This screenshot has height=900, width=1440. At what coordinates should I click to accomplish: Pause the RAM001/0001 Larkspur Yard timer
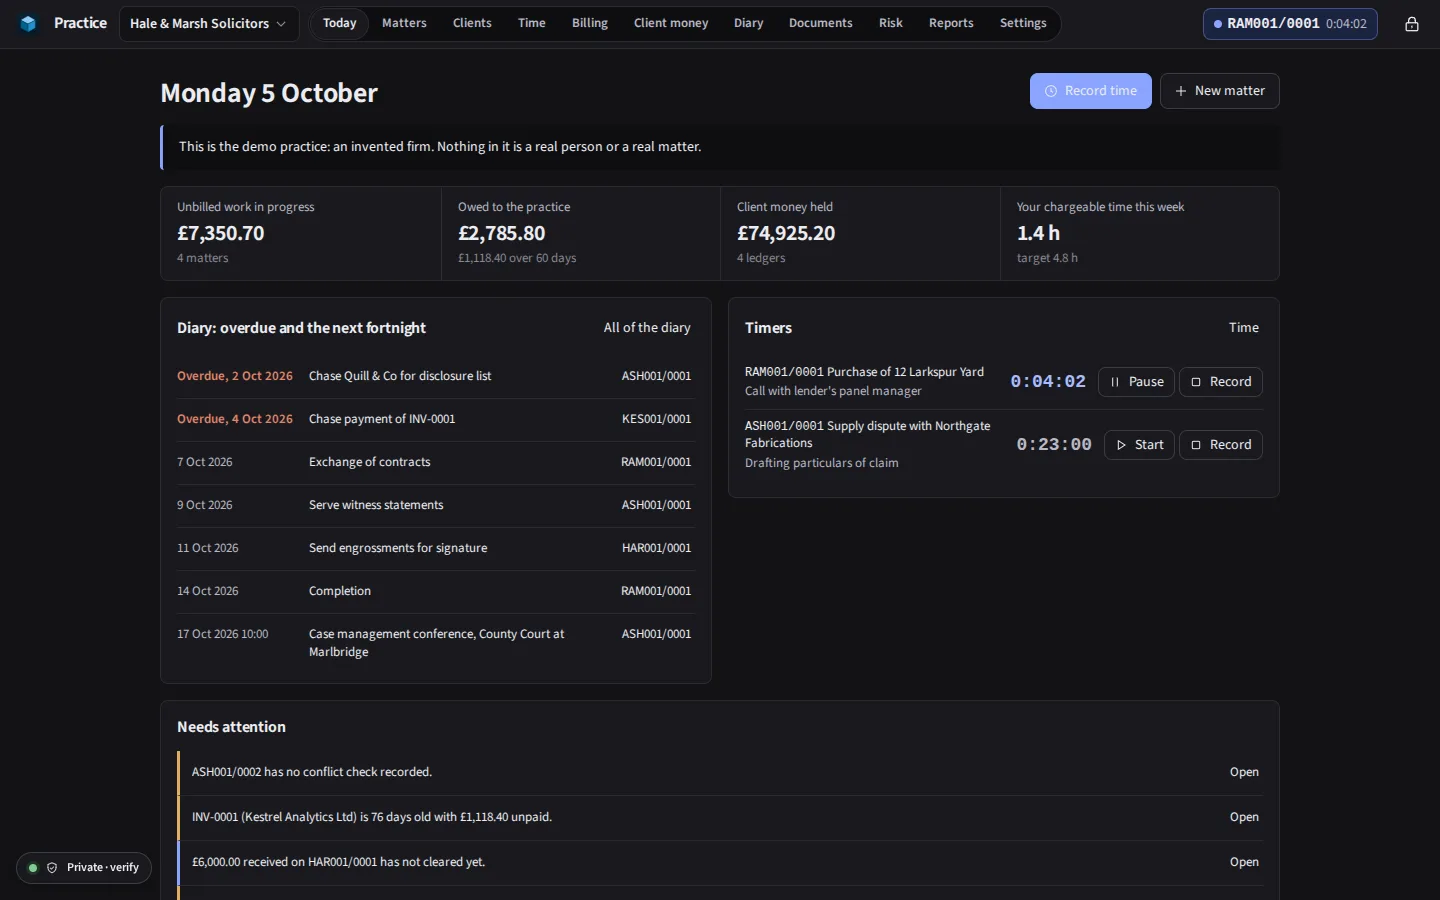point(1136,382)
